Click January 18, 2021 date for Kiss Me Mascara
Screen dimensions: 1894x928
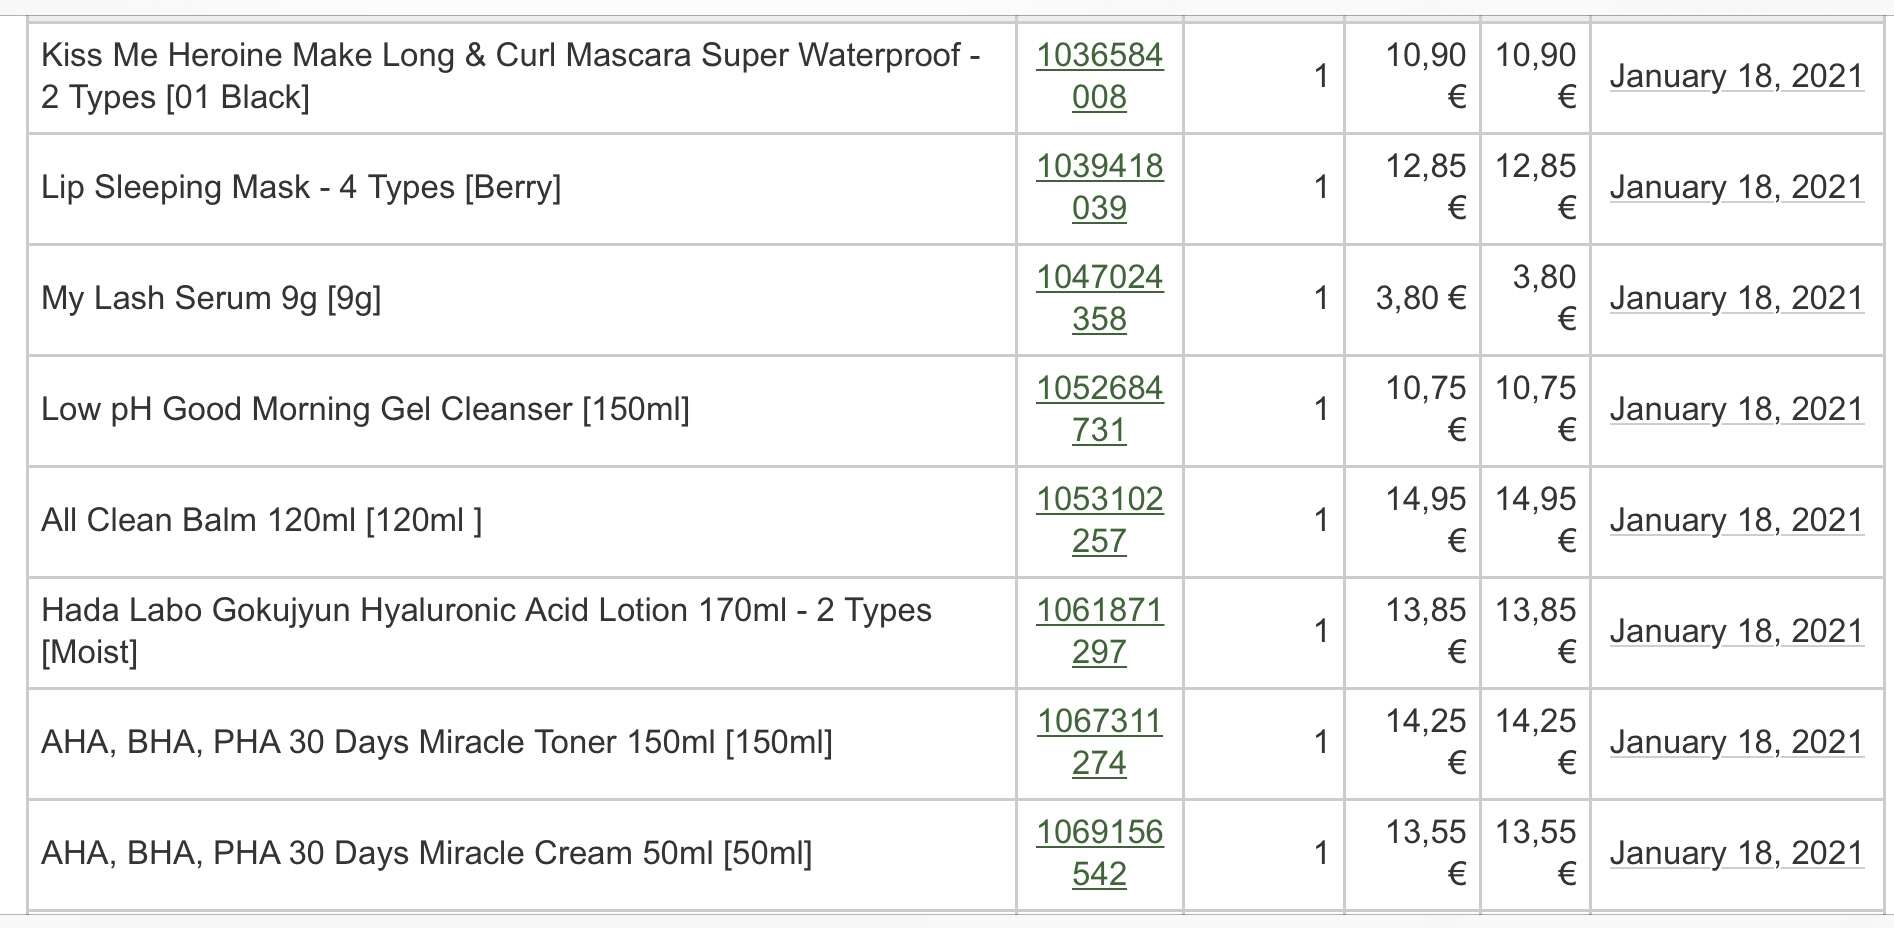1736,76
